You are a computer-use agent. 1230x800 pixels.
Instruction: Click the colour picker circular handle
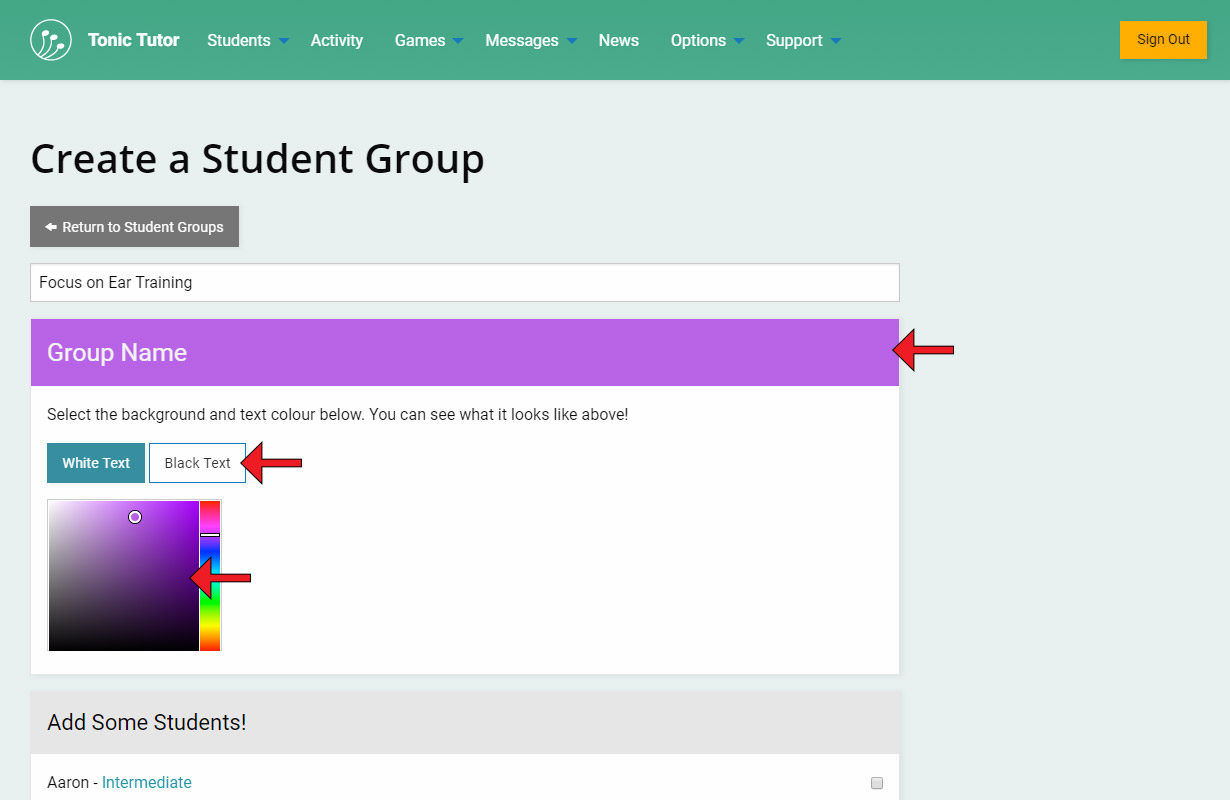pyautogui.click(x=135, y=517)
